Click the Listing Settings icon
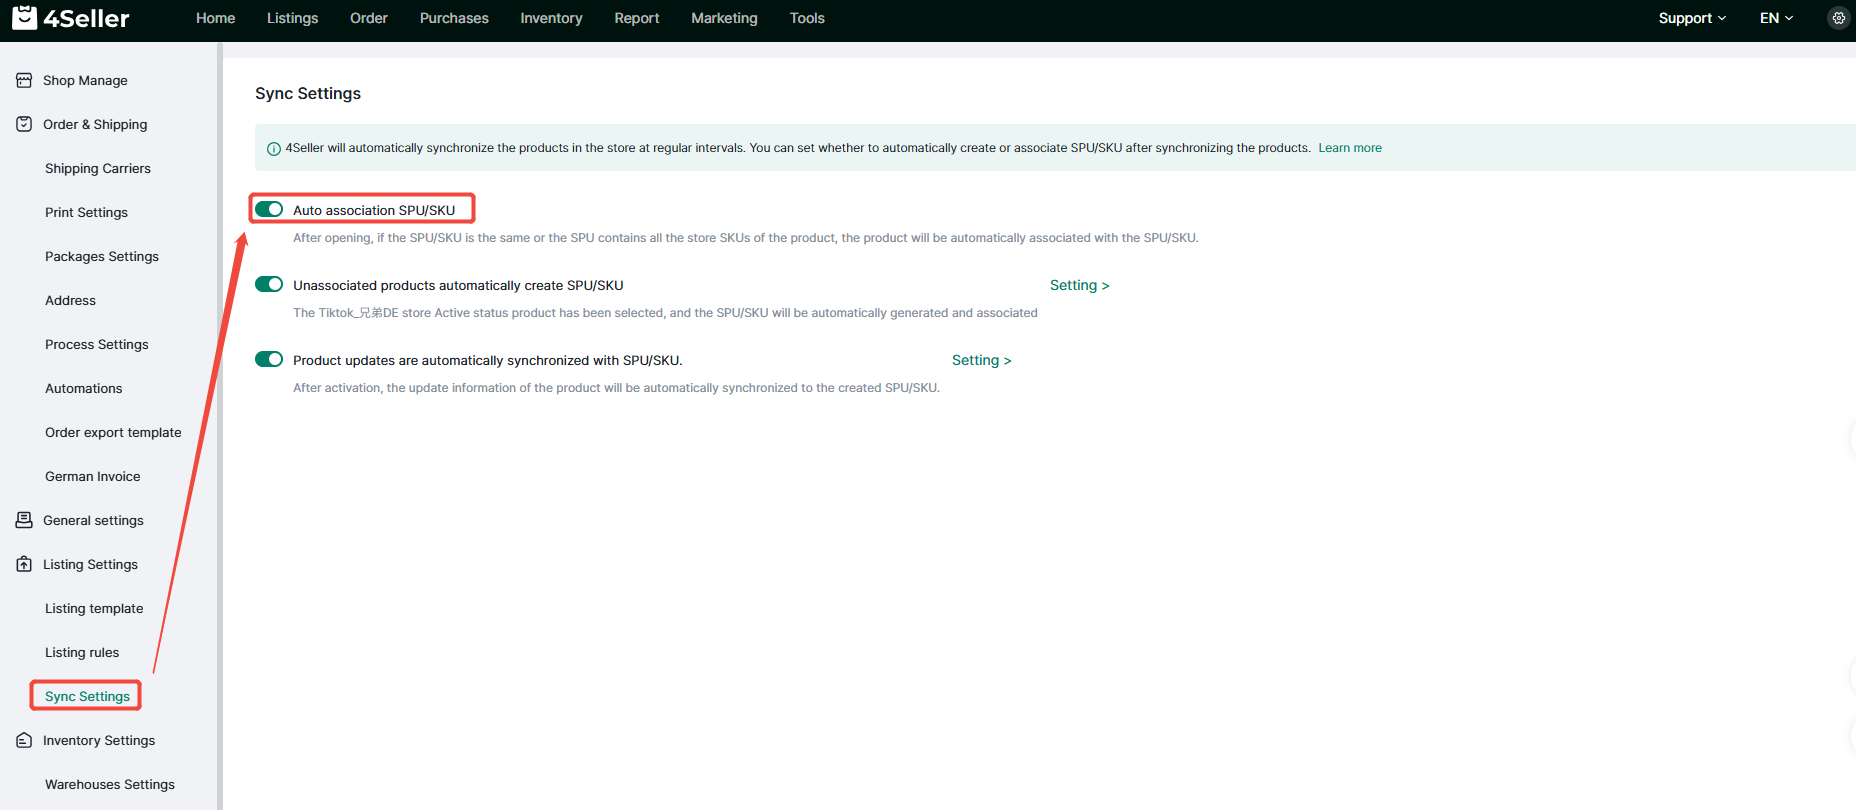Viewport: 1856px width, 810px height. 24,564
